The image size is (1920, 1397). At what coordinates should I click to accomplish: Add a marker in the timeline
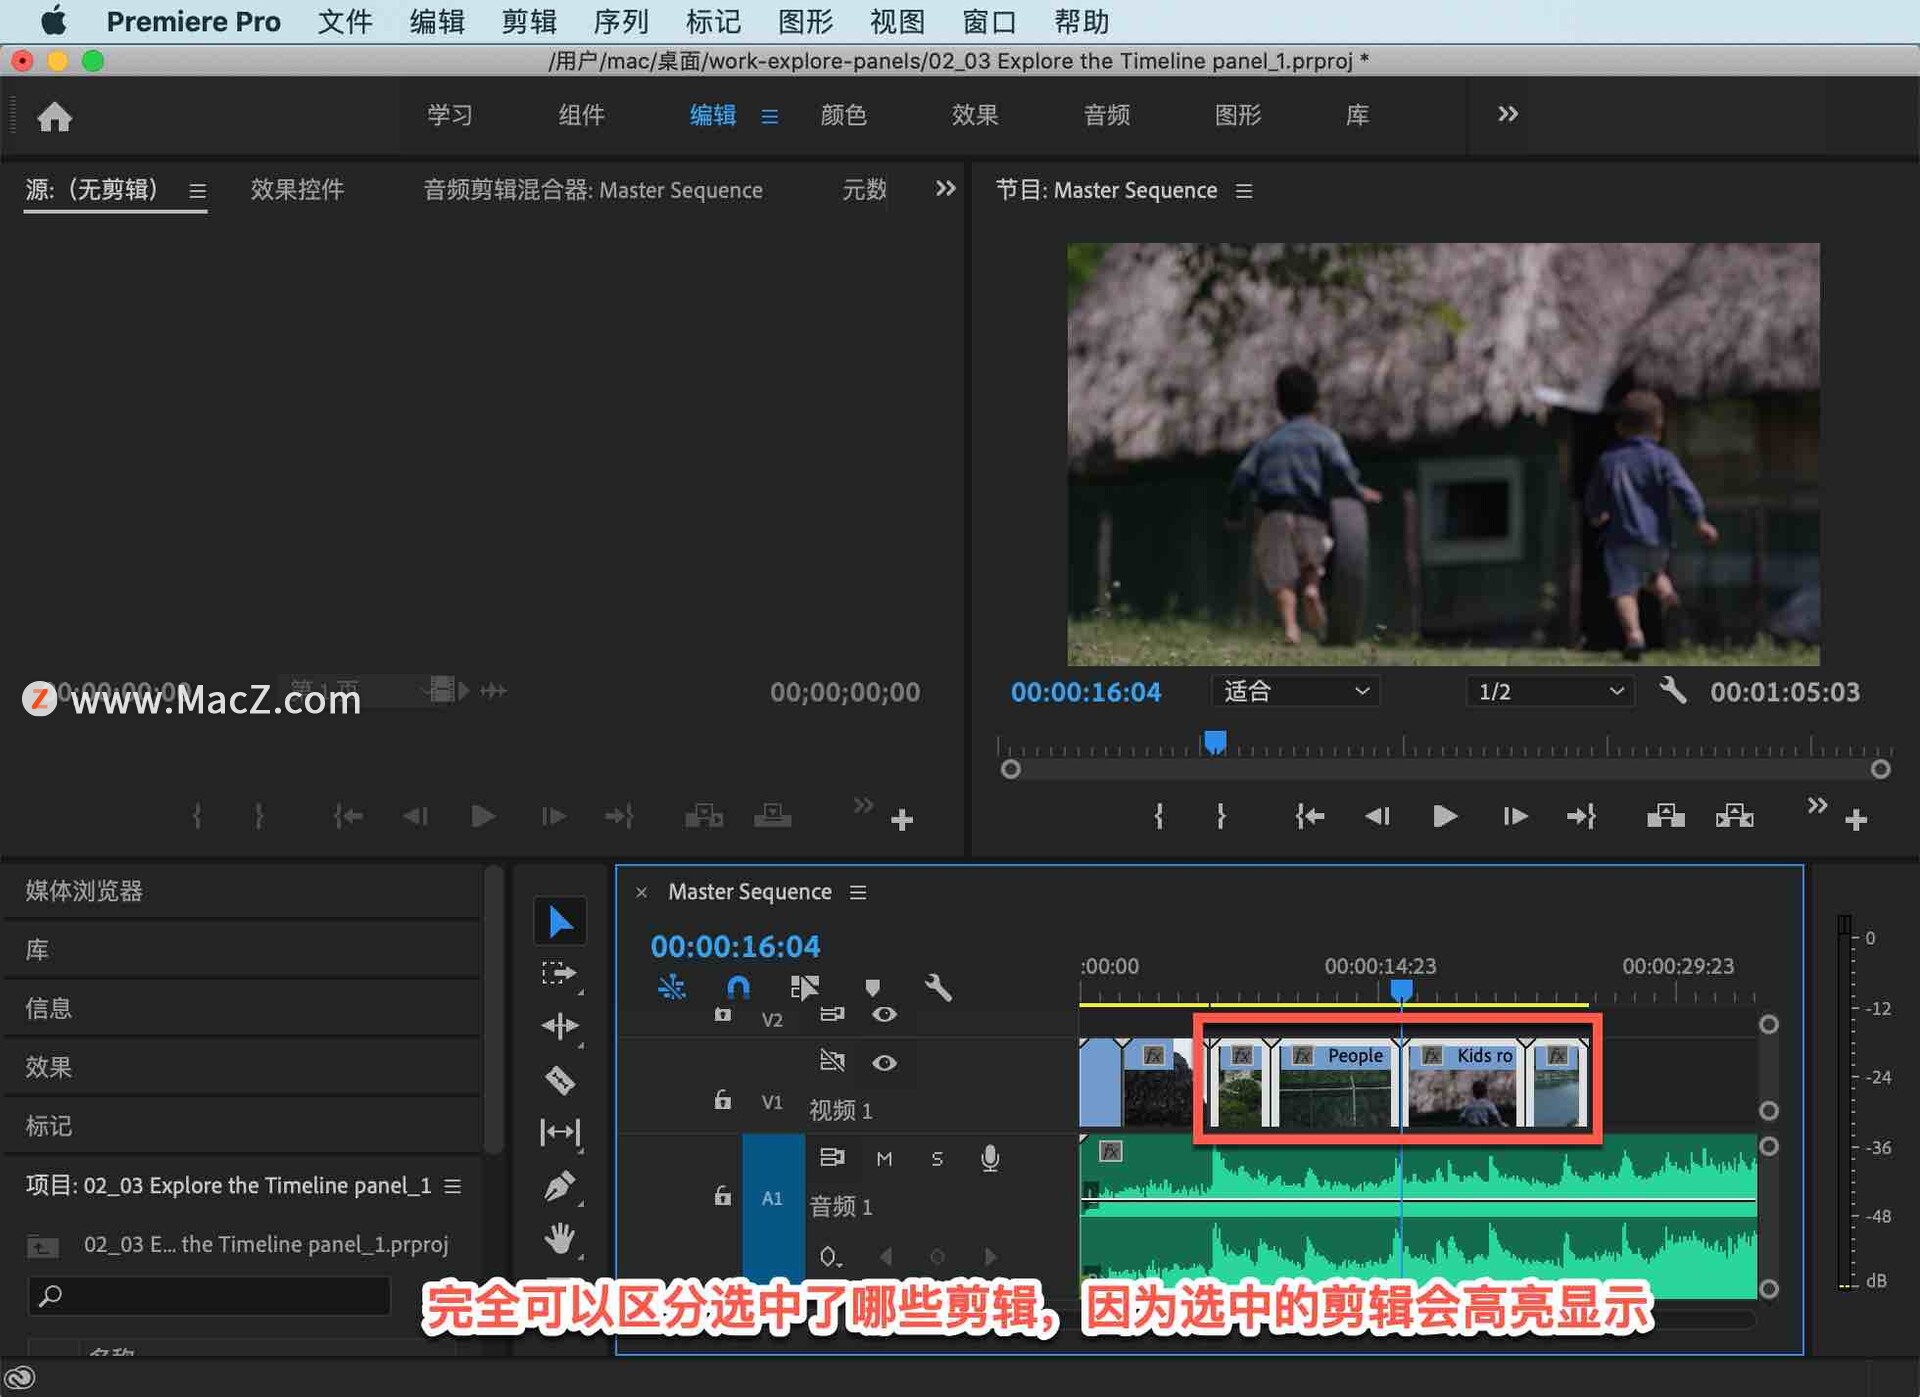[872, 988]
